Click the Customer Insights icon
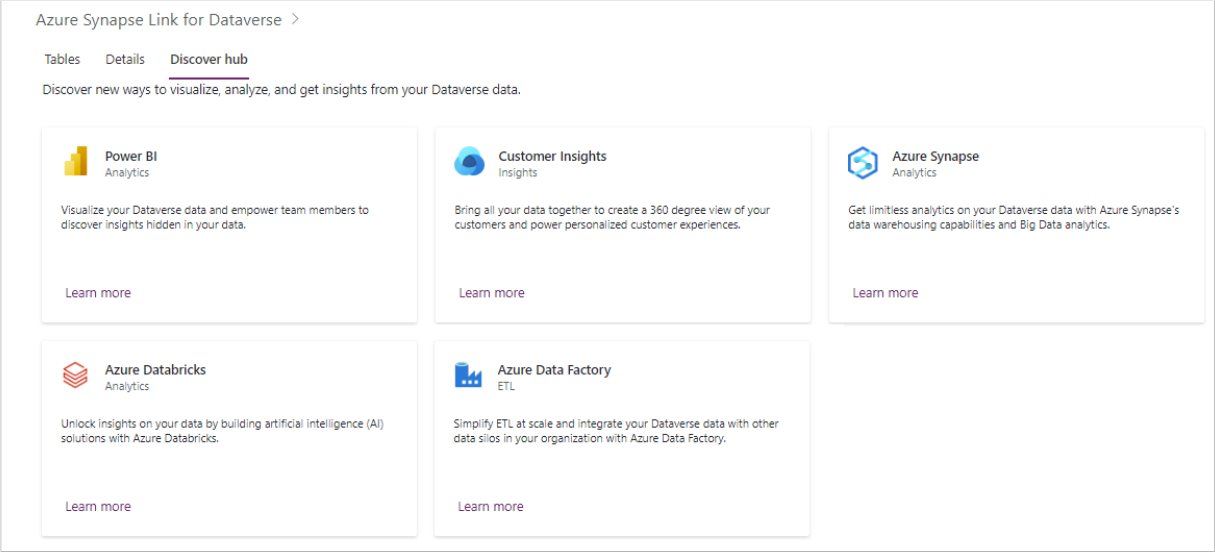Image resolution: width=1215 pixels, height=552 pixels. point(469,162)
